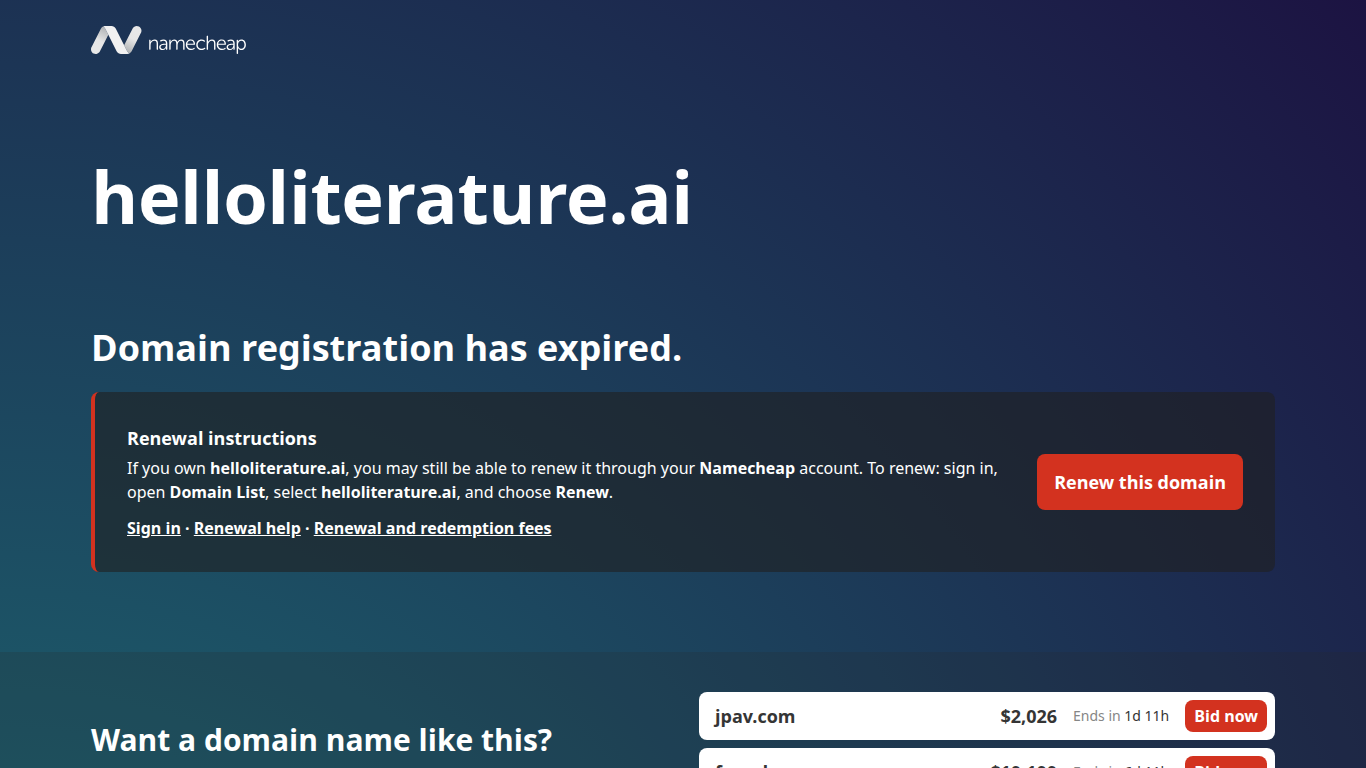Select the jpav.com domain name
Image resolution: width=1366 pixels, height=768 pixels.
755,716
